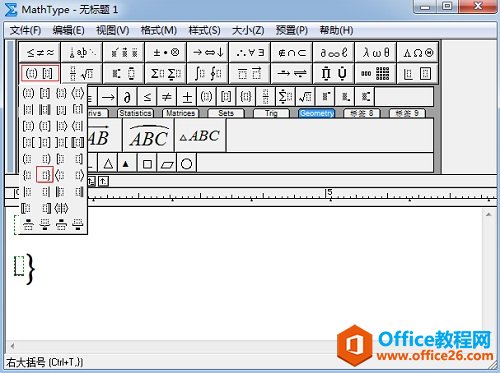Insert single vertical bars fence from palette
The width and height of the screenshot is (500, 373).
pyautogui.click(x=28, y=110)
